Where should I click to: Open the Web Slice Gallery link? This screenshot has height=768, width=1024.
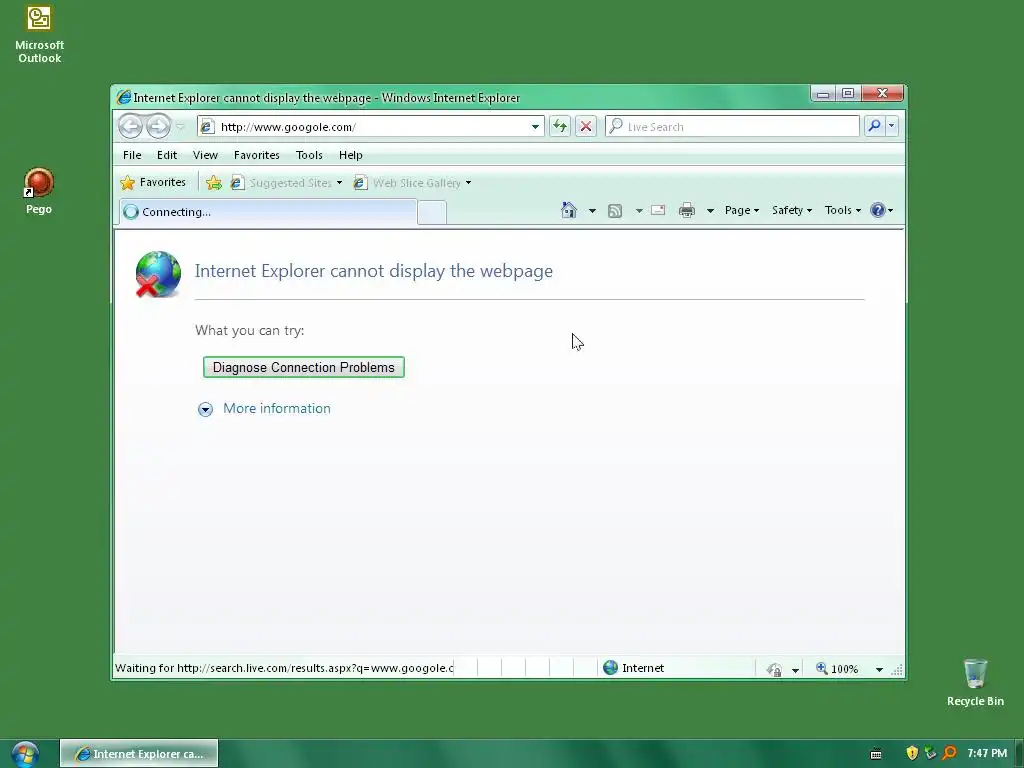pyautogui.click(x=412, y=183)
